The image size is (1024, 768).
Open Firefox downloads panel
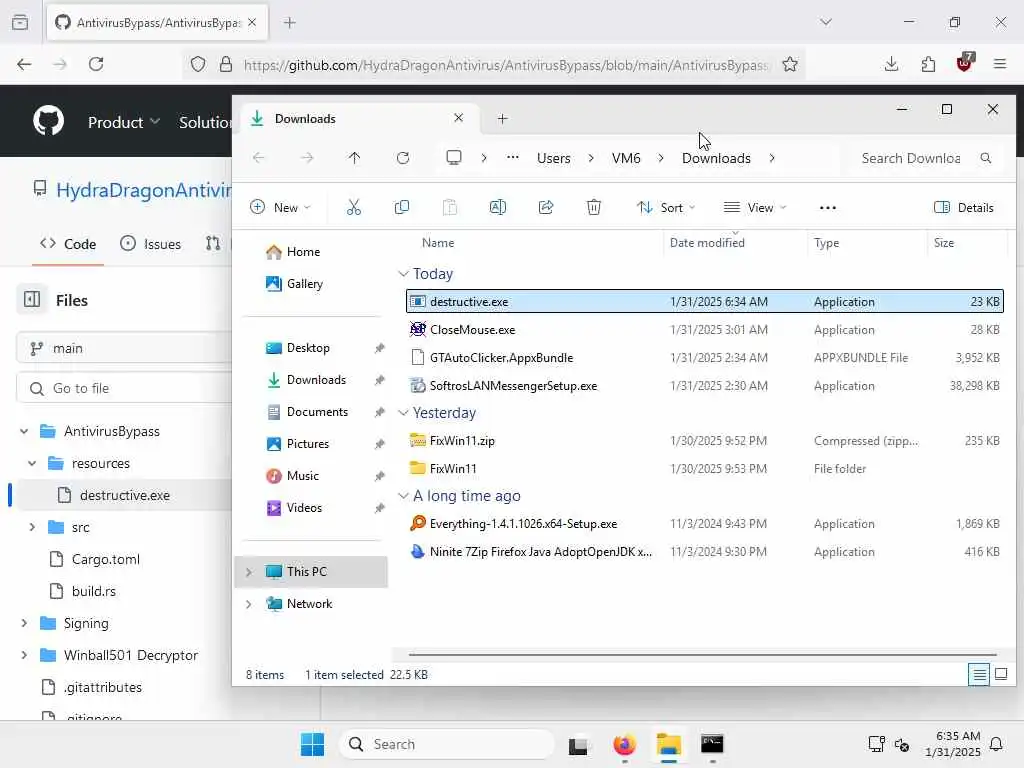point(891,64)
